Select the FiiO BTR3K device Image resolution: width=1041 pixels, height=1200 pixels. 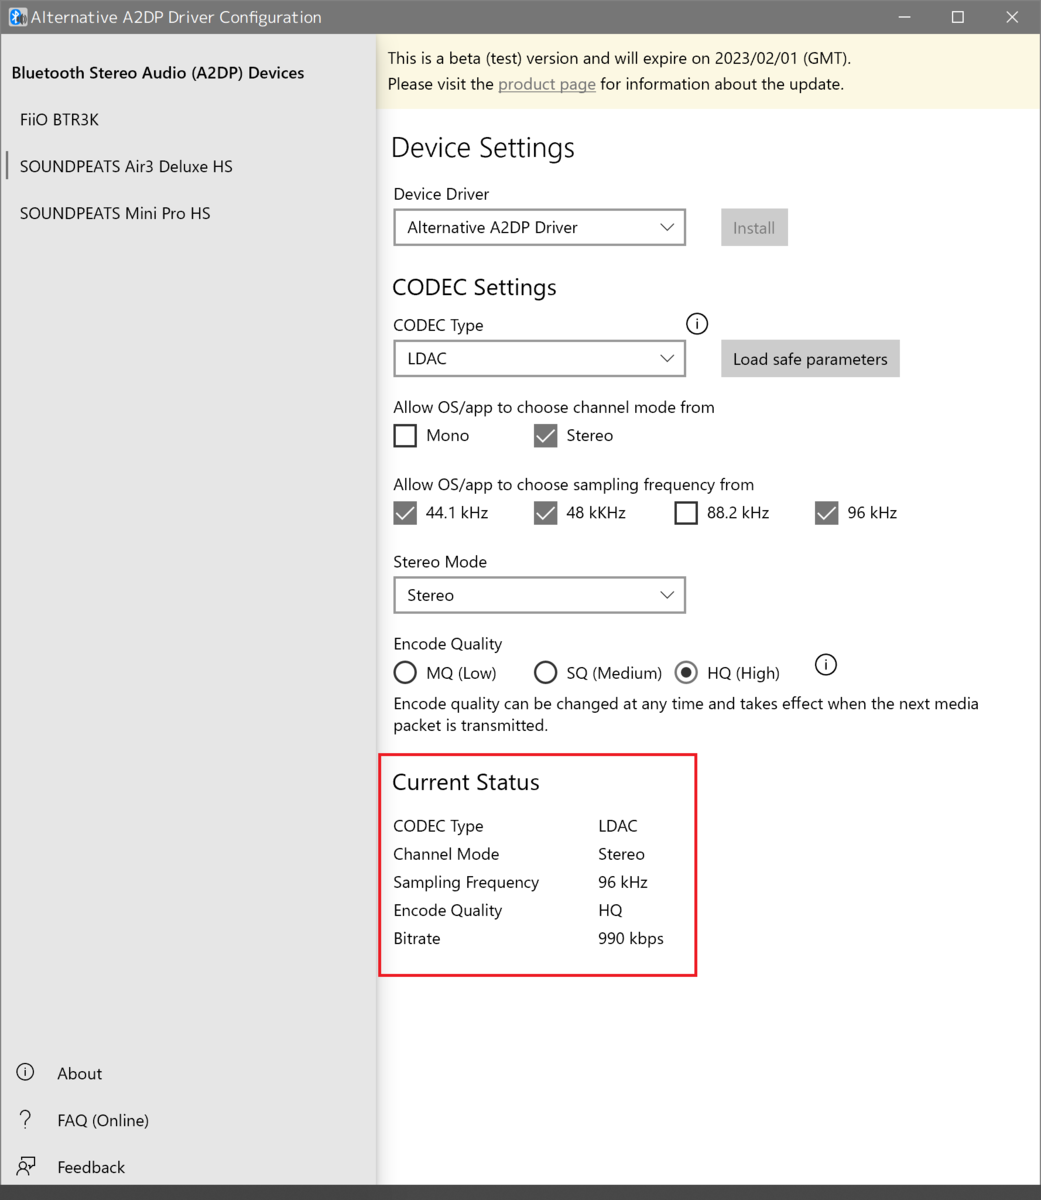(x=60, y=119)
